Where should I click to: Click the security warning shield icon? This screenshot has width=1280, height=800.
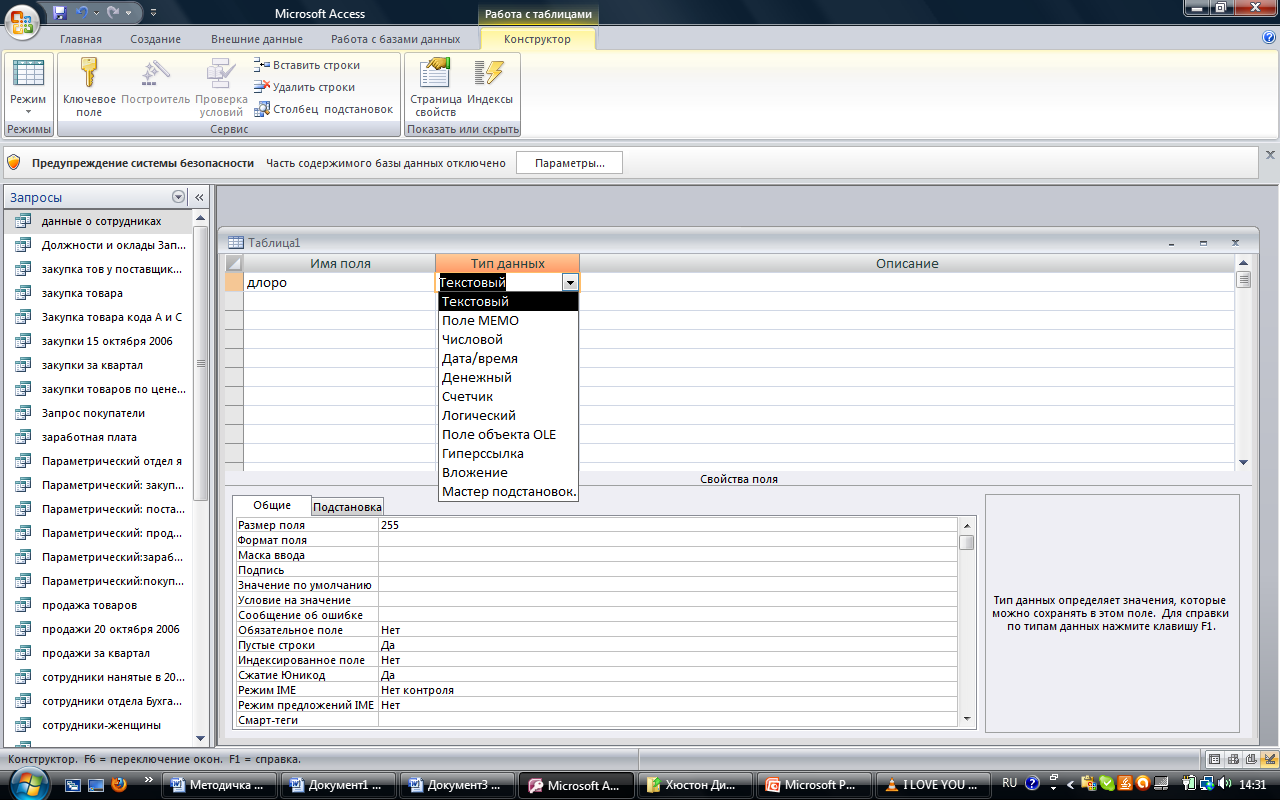pyautogui.click(x=14, y=162)
